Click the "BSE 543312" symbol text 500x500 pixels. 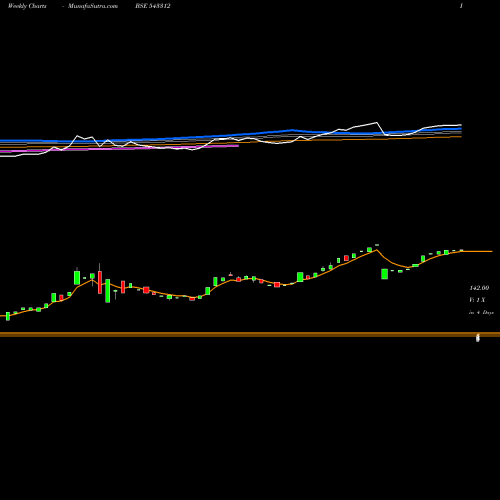[x=153, y=6]
